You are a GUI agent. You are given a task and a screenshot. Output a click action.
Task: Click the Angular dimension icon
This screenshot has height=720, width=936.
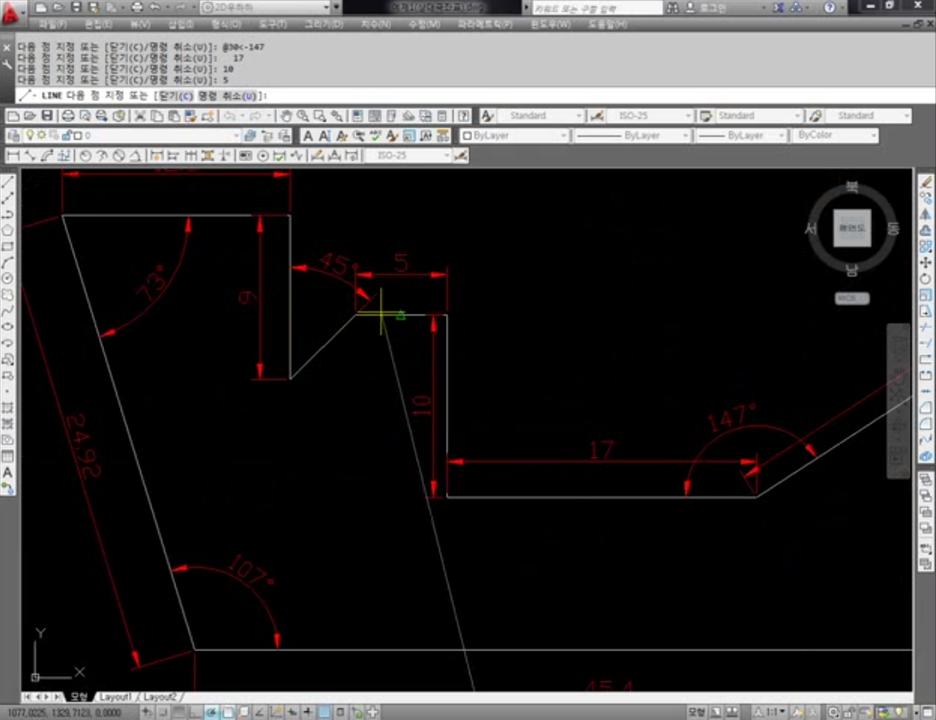click(x=136, y=156)
